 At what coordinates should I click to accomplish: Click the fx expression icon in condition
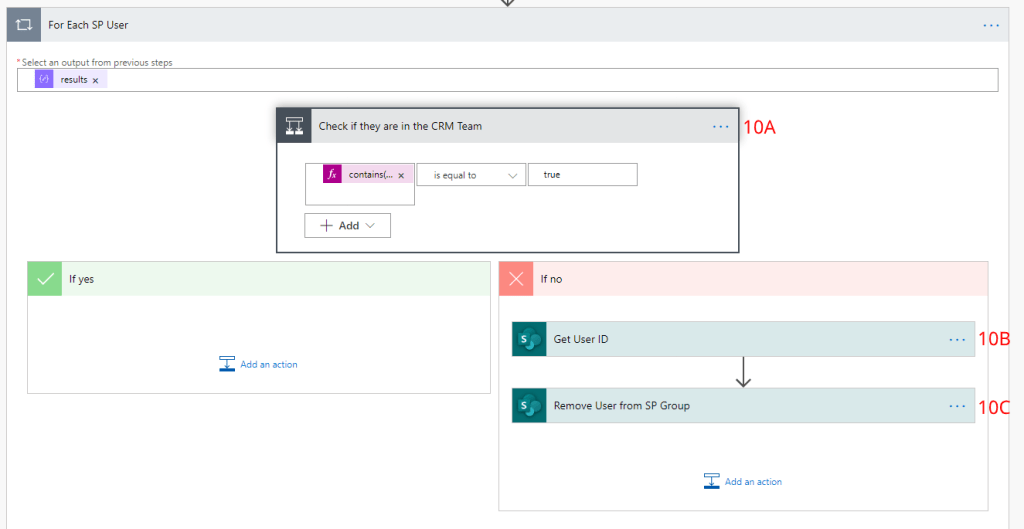332,175
